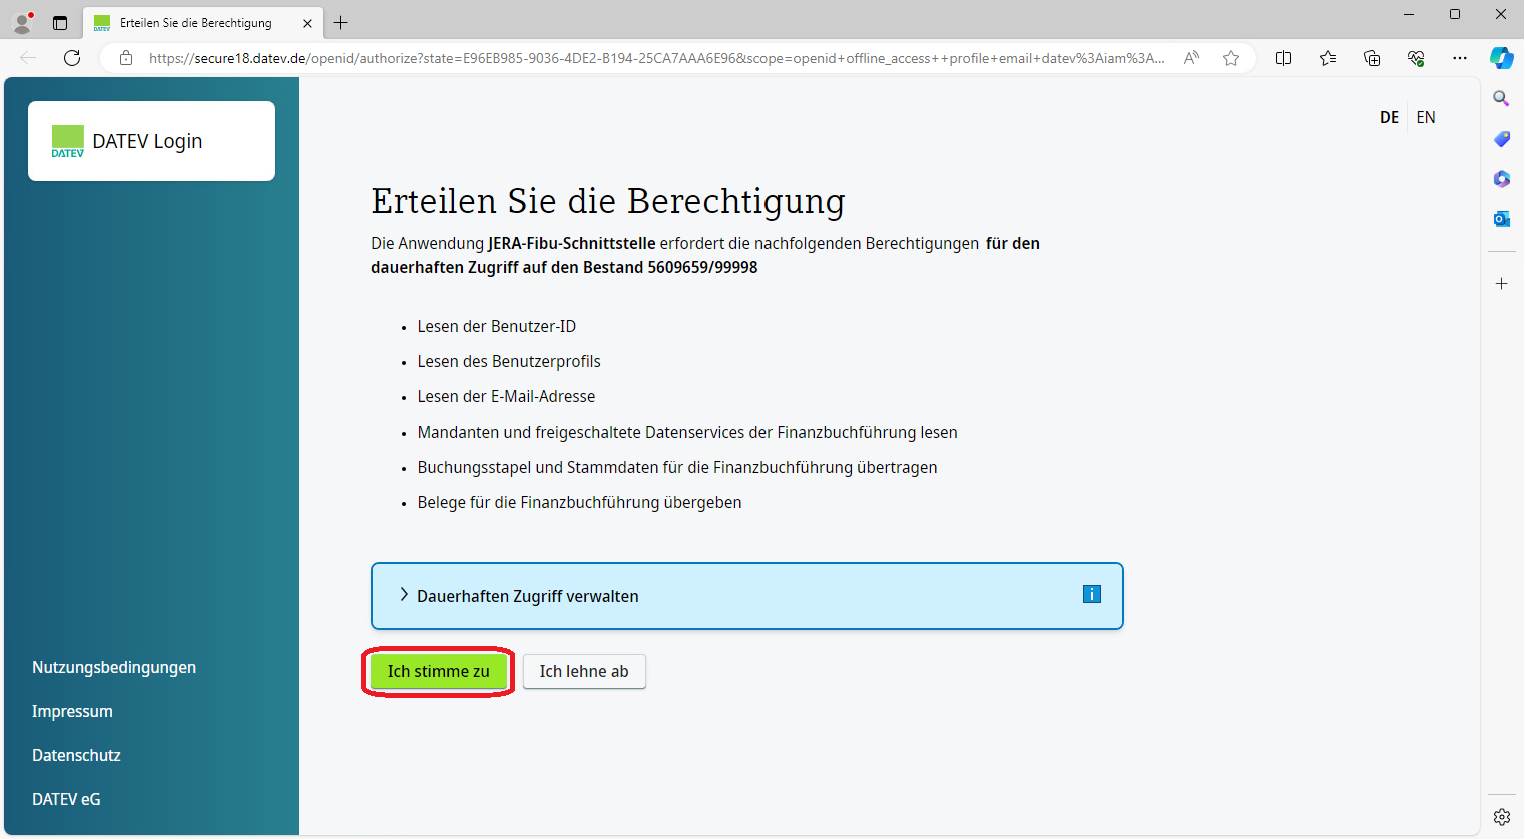The height and width of the screenshot is (840, 1525).
Task: Click the DATEV Login logo
Action: (x=128, y=141)
